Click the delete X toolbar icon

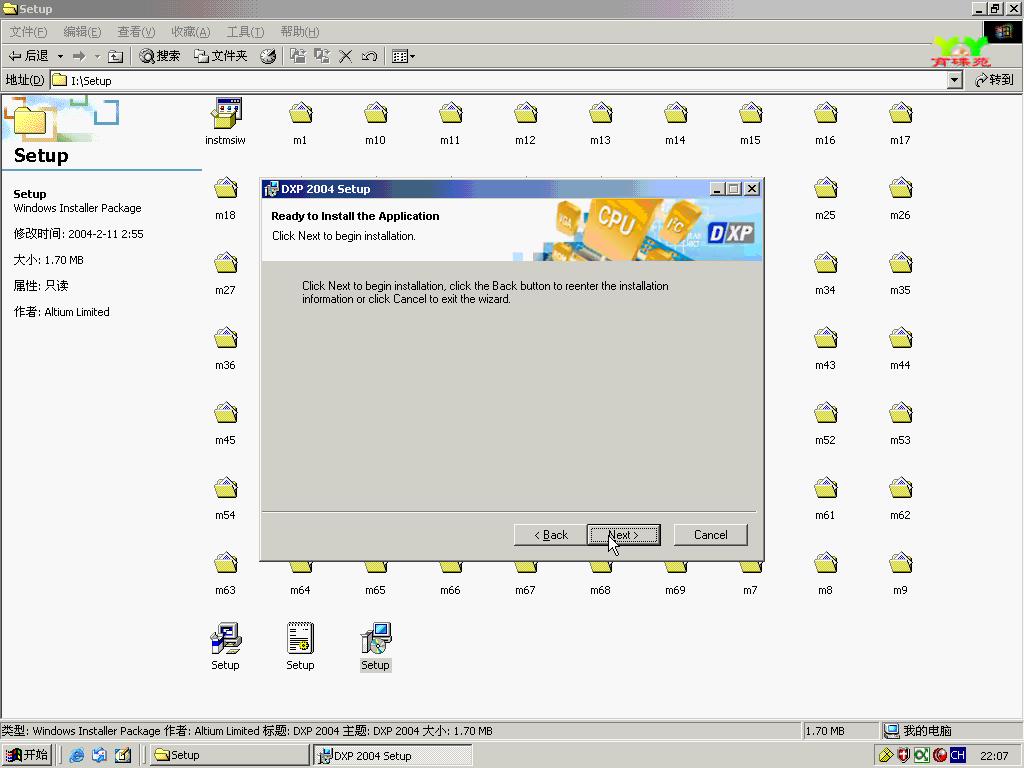click(x=345, y=56)
